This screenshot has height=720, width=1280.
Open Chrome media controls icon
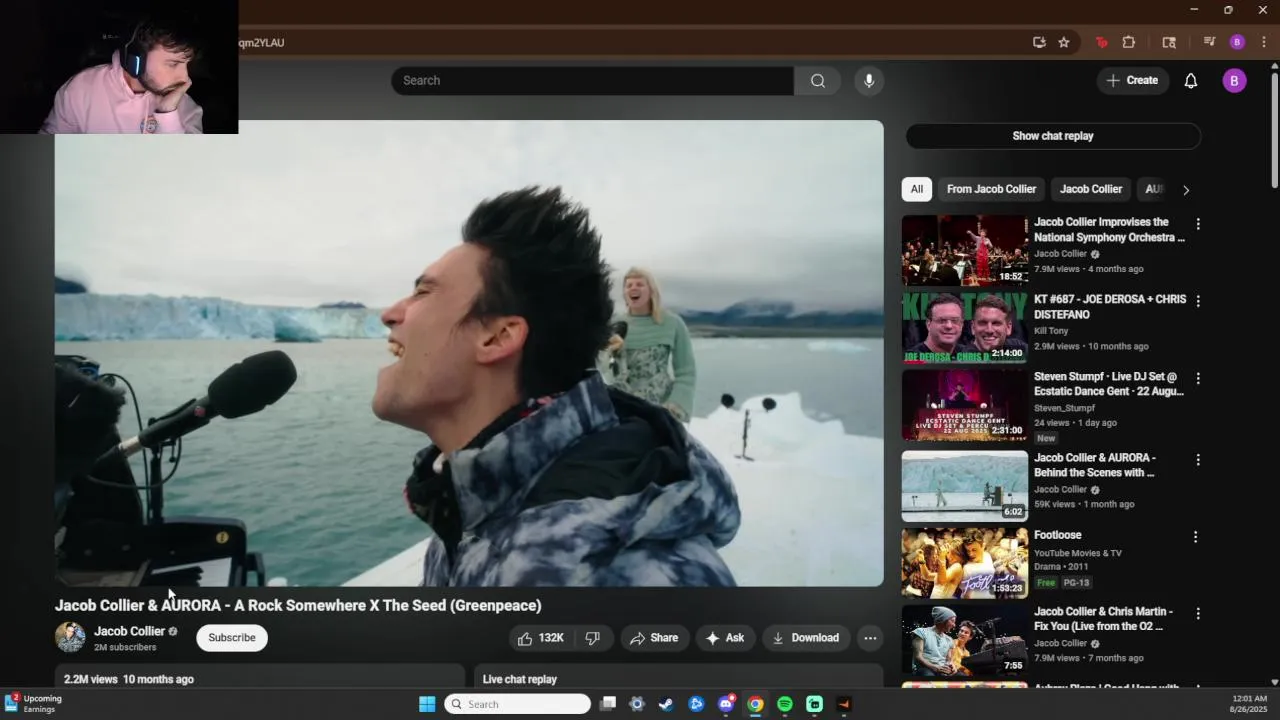(x=1209, y=42)
